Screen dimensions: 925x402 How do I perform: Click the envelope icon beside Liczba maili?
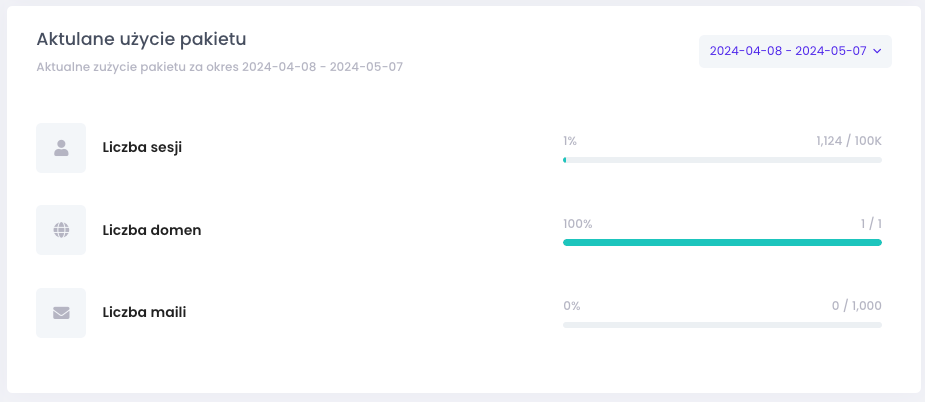61,313
